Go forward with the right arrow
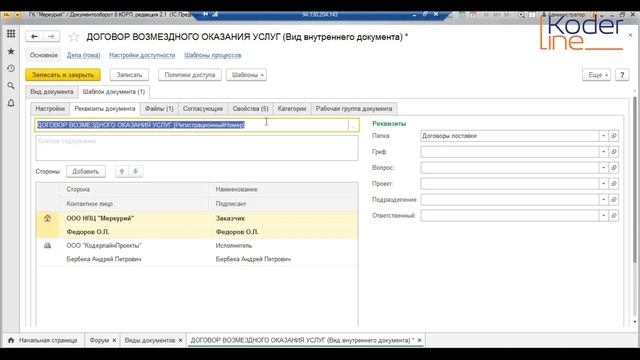This screenshot has height=360, width=640. click(51, 37)
